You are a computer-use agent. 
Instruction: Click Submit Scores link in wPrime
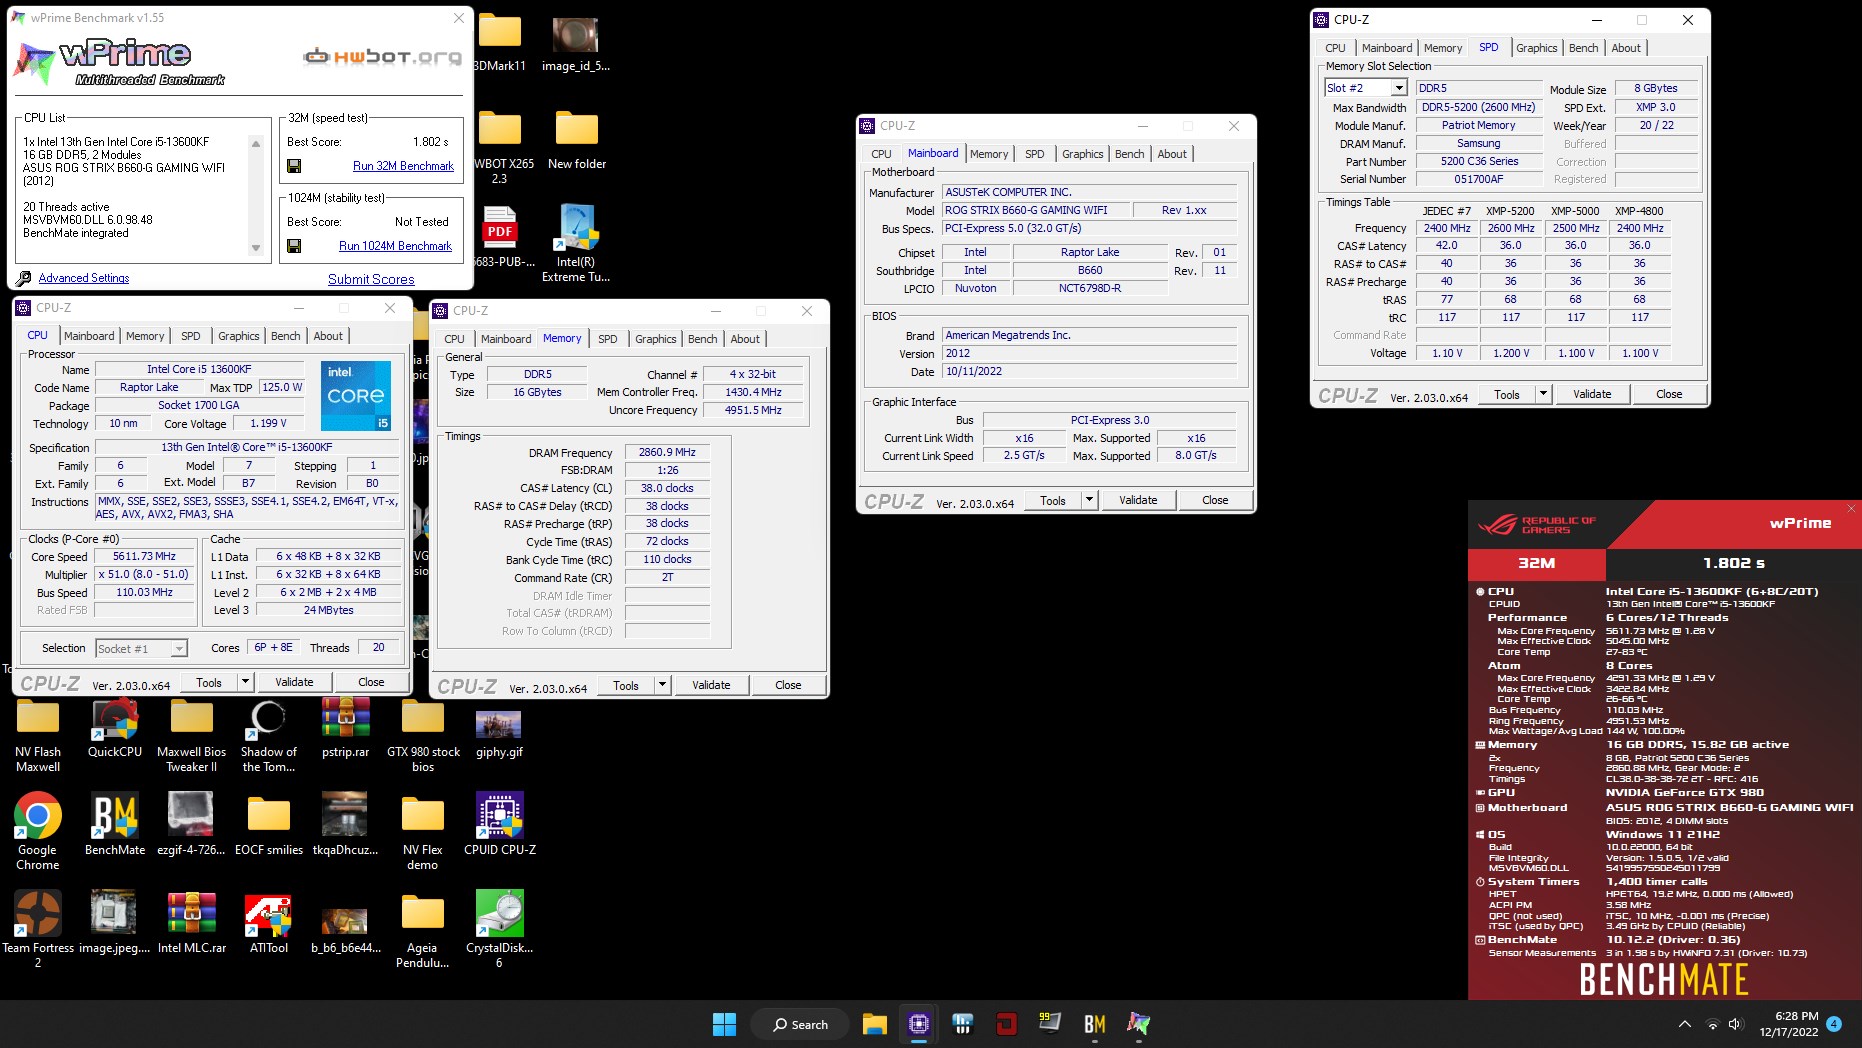(x=371, y=279)
